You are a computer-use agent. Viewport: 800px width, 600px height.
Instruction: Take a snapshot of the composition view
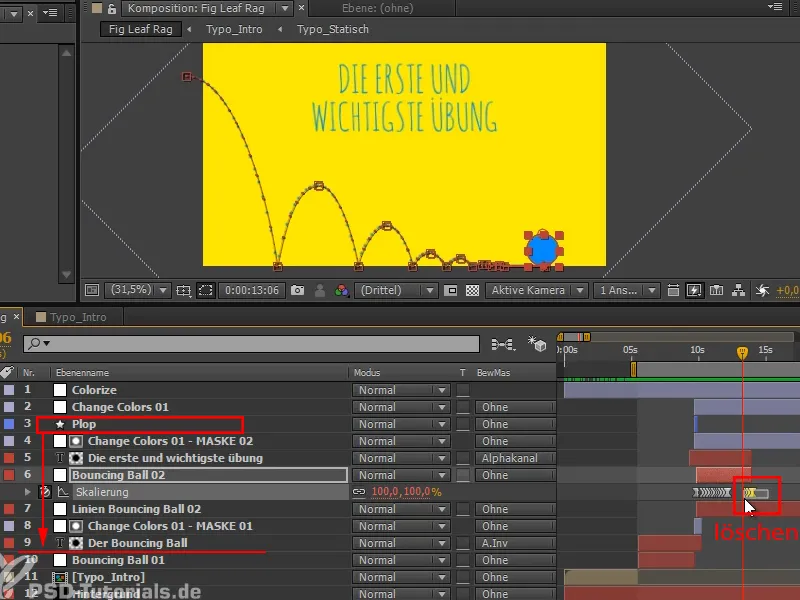[x=296, y=290]
